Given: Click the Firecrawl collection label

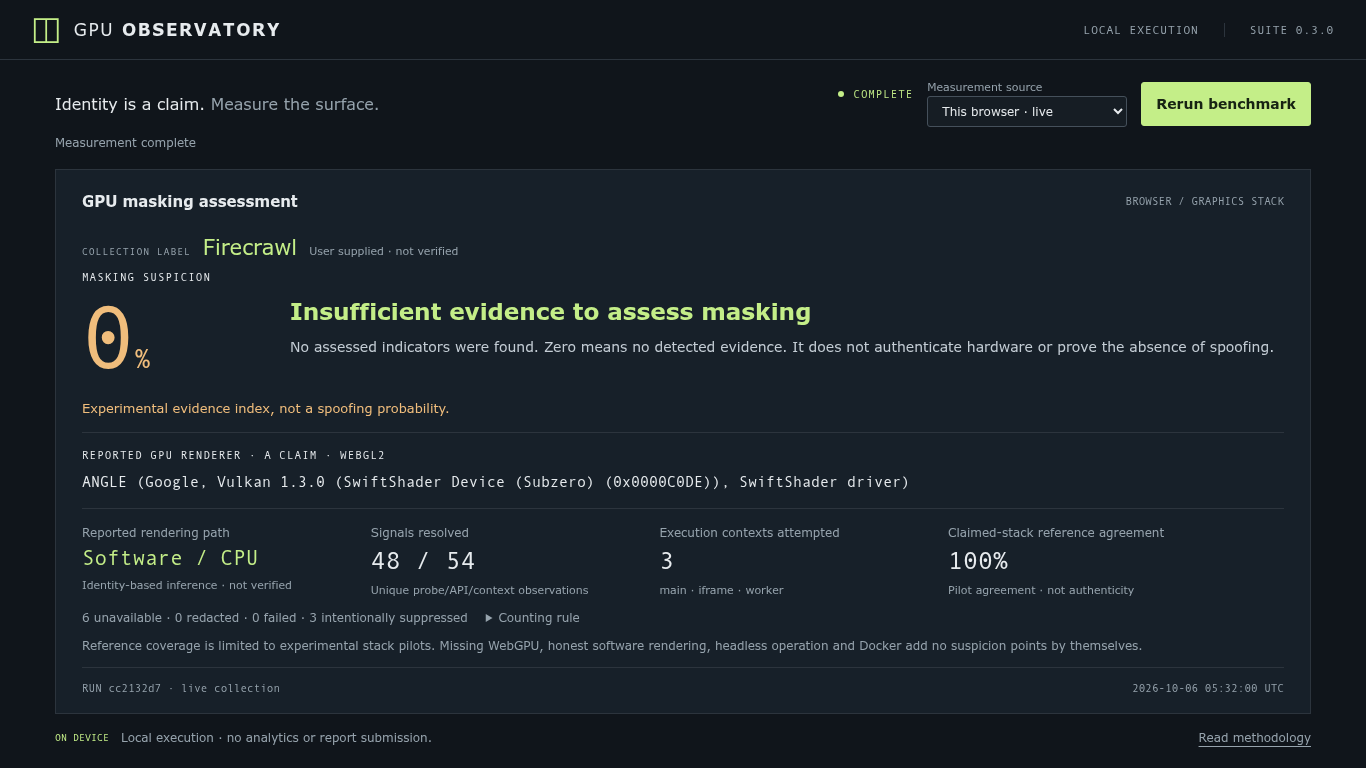Looking at the screenshot, I should click(x=250, y=247).
